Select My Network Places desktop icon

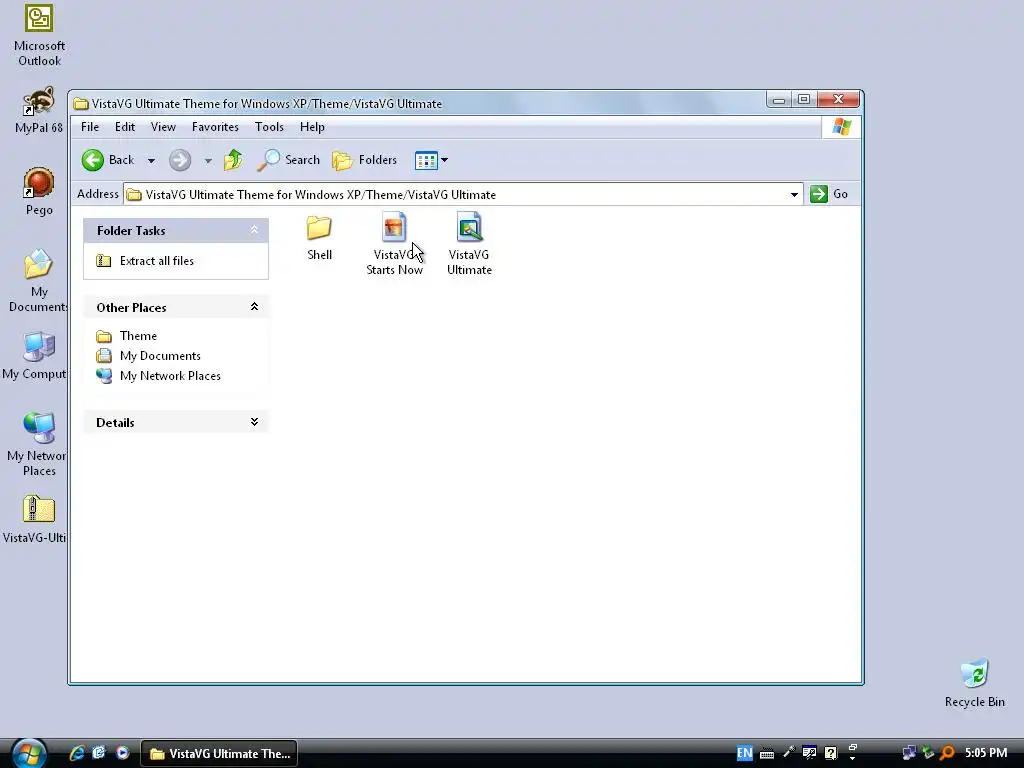(38, 444)
